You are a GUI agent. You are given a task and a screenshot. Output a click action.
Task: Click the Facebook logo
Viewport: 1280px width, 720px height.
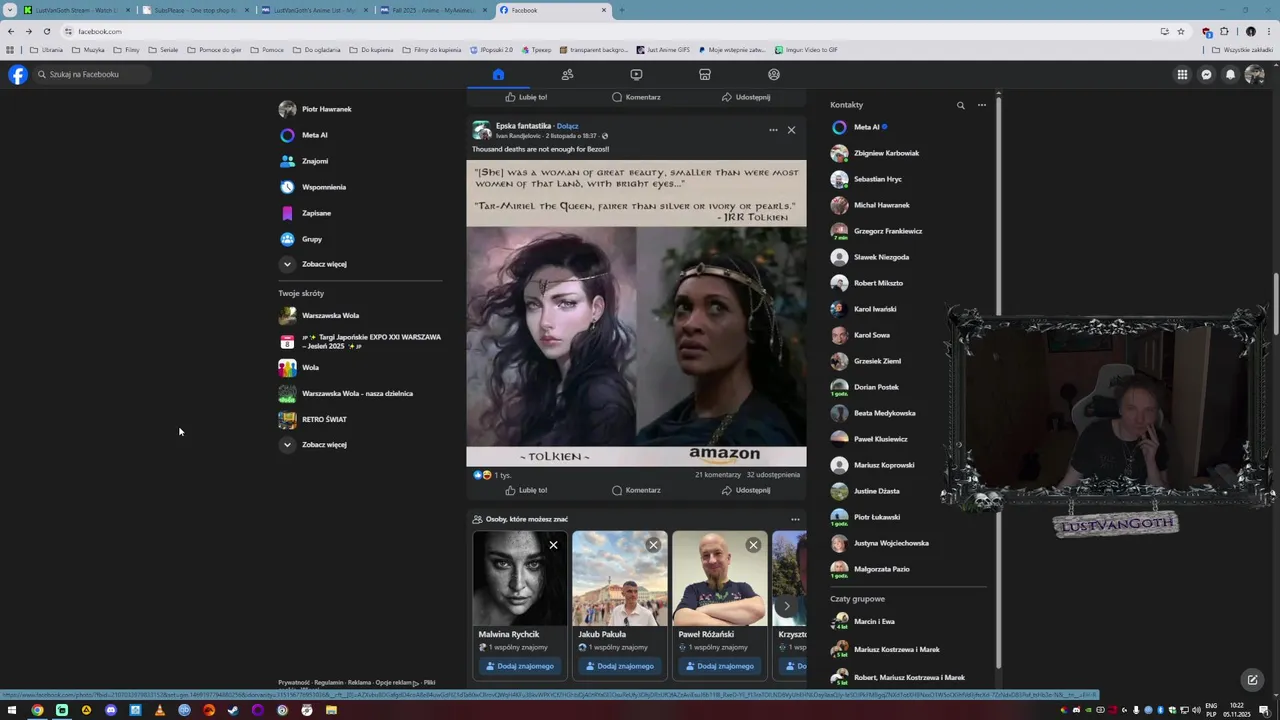(x=17, y=74)
